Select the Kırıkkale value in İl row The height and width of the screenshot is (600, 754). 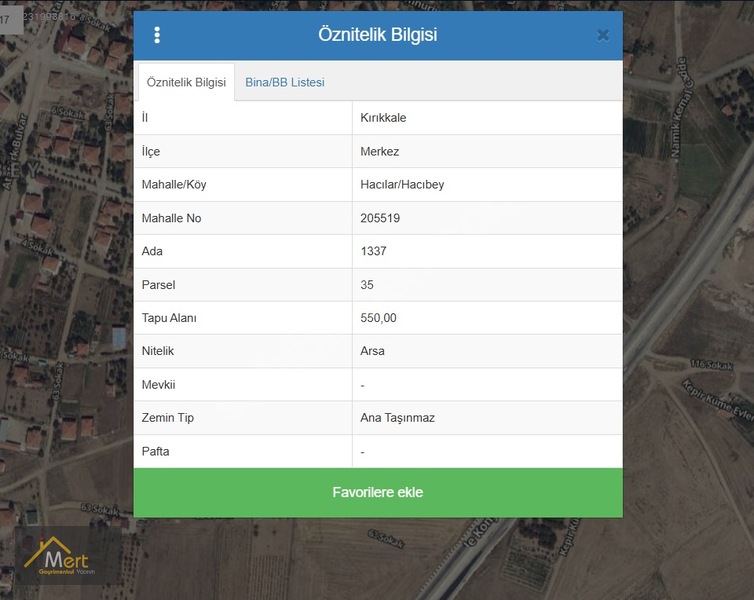point(383,118)
